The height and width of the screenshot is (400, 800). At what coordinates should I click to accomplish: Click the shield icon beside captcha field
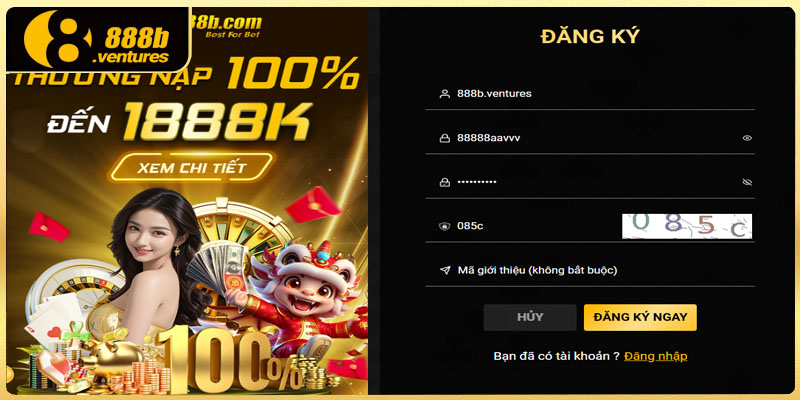(445, 226)
